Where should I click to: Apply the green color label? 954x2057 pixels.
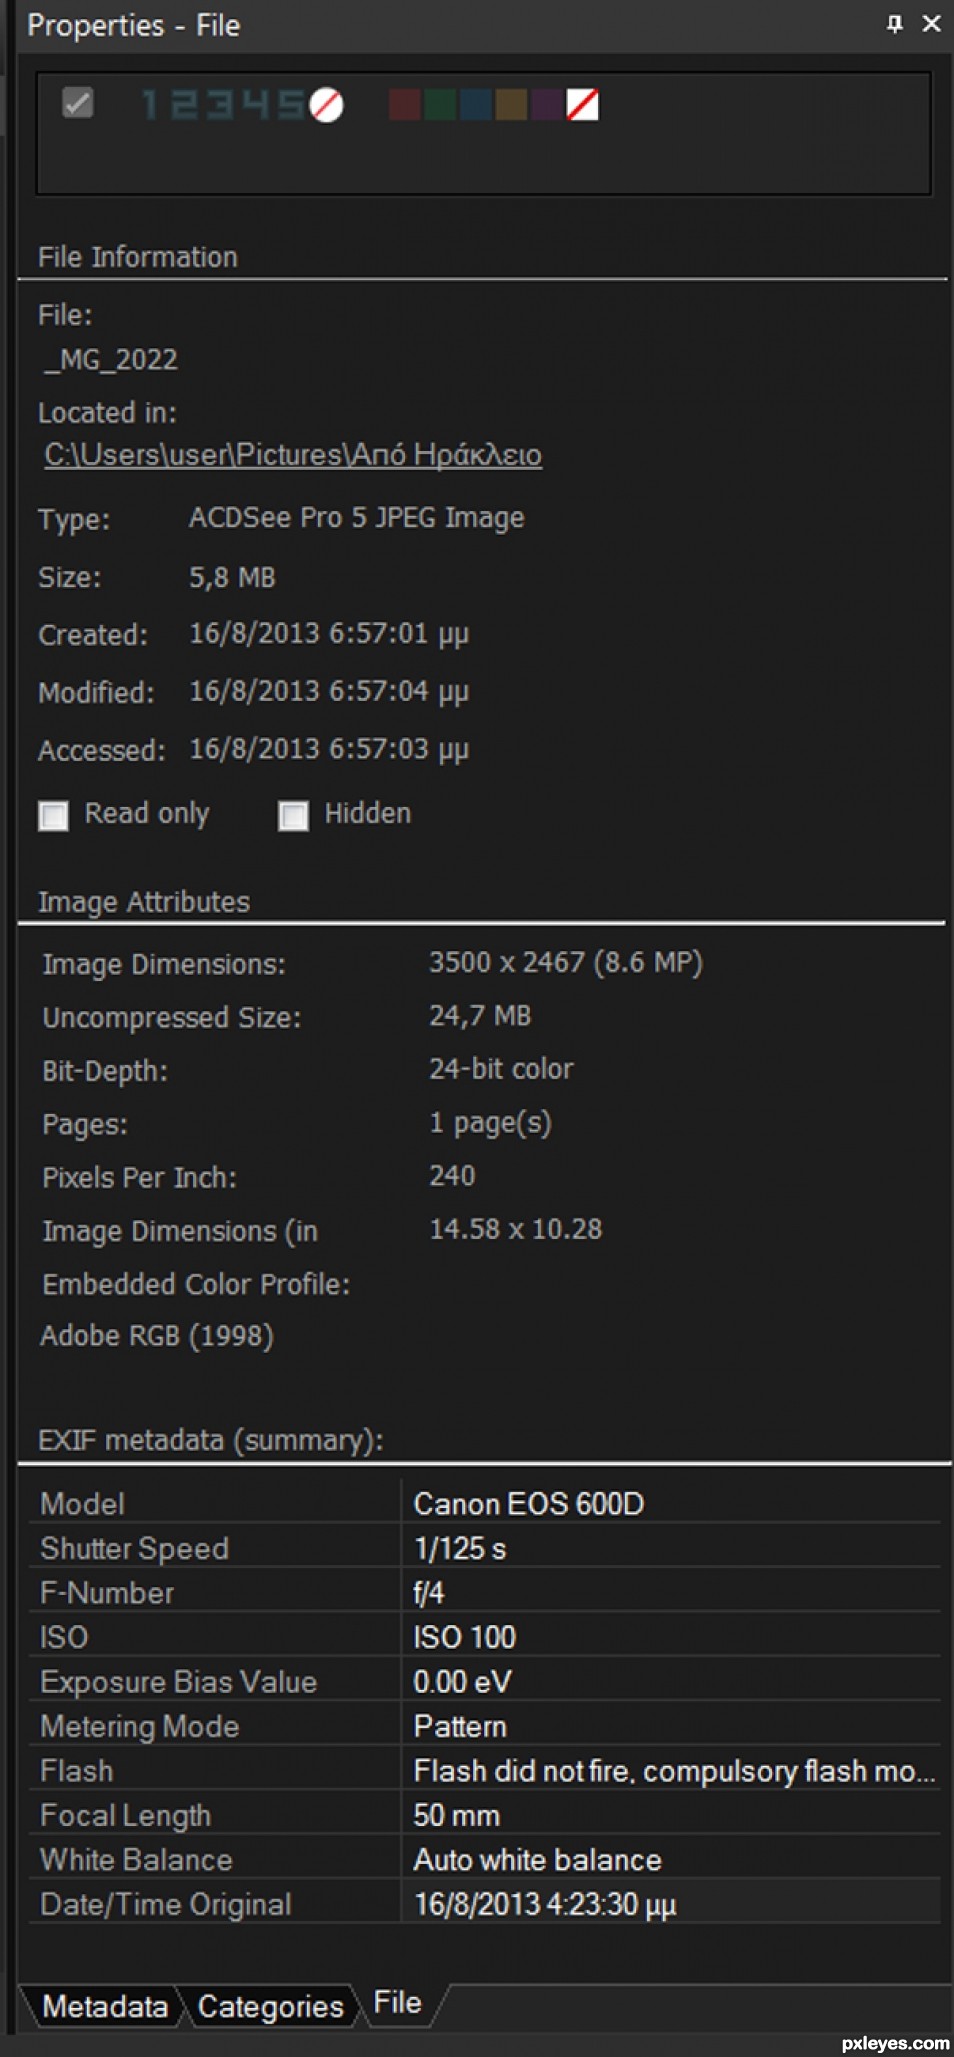tap(440, 104)
